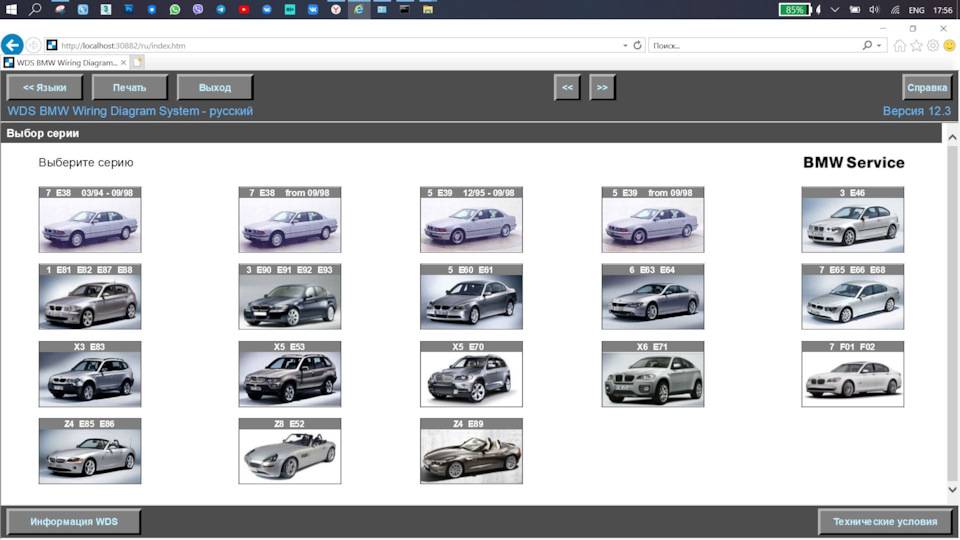Screen dimensions: 960x540
Task: Select the 7 E38 03/94 - 09/98 series
Action: [x=90, y=220]
